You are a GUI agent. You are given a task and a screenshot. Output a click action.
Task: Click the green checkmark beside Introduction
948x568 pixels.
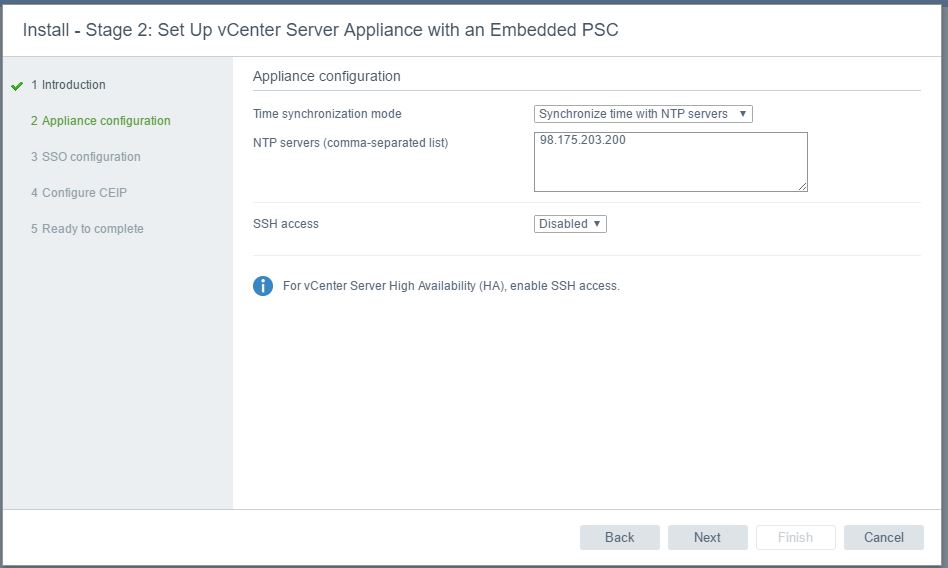17,86
